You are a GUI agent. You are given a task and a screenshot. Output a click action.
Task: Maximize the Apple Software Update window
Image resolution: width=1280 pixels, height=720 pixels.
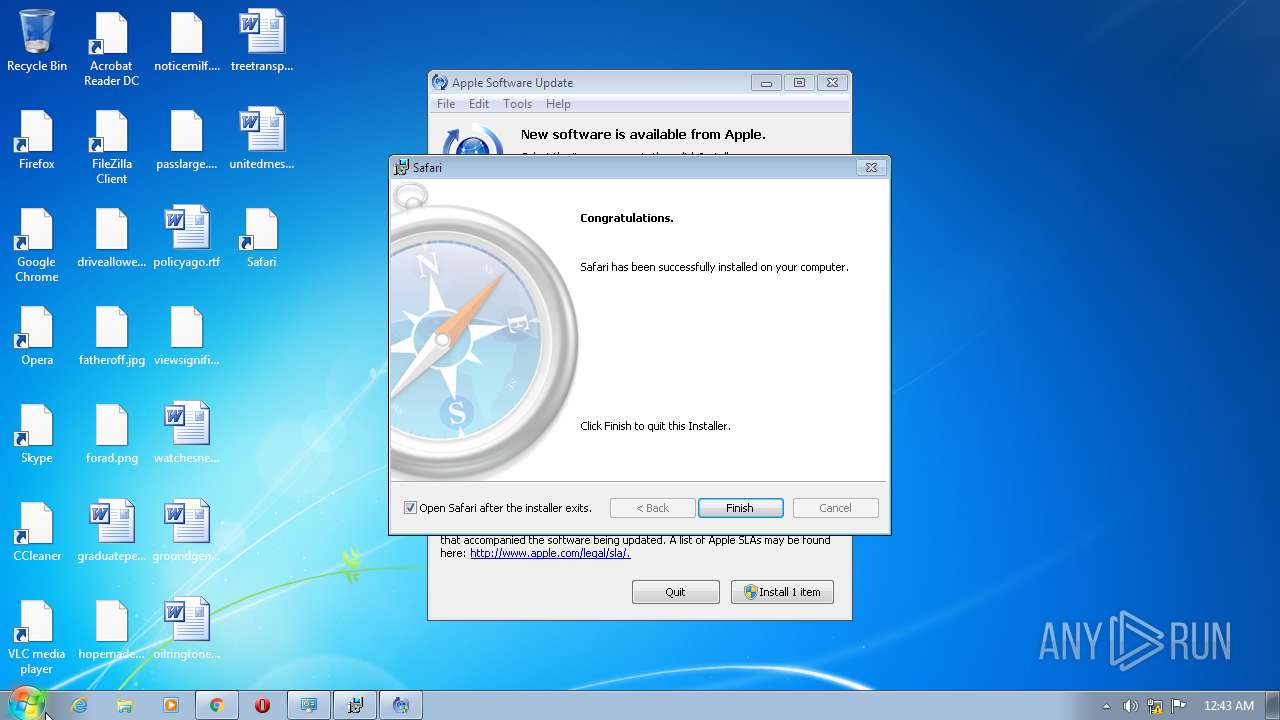tap(799, 83)
